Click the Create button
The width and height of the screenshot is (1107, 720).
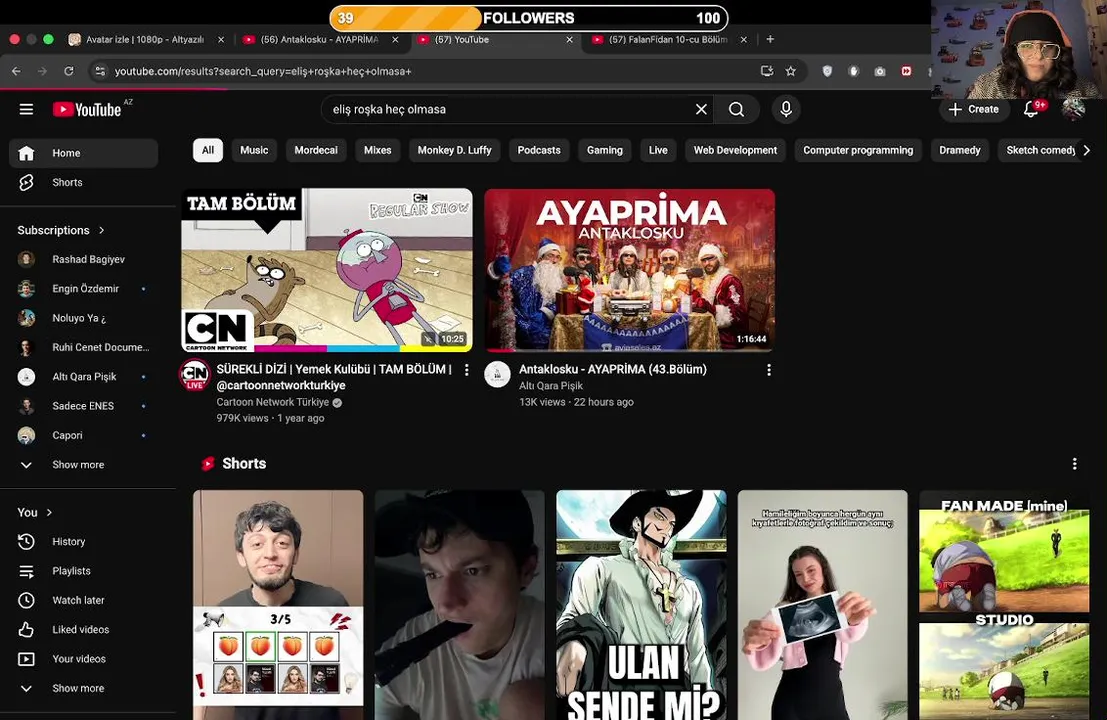[974, 109]
